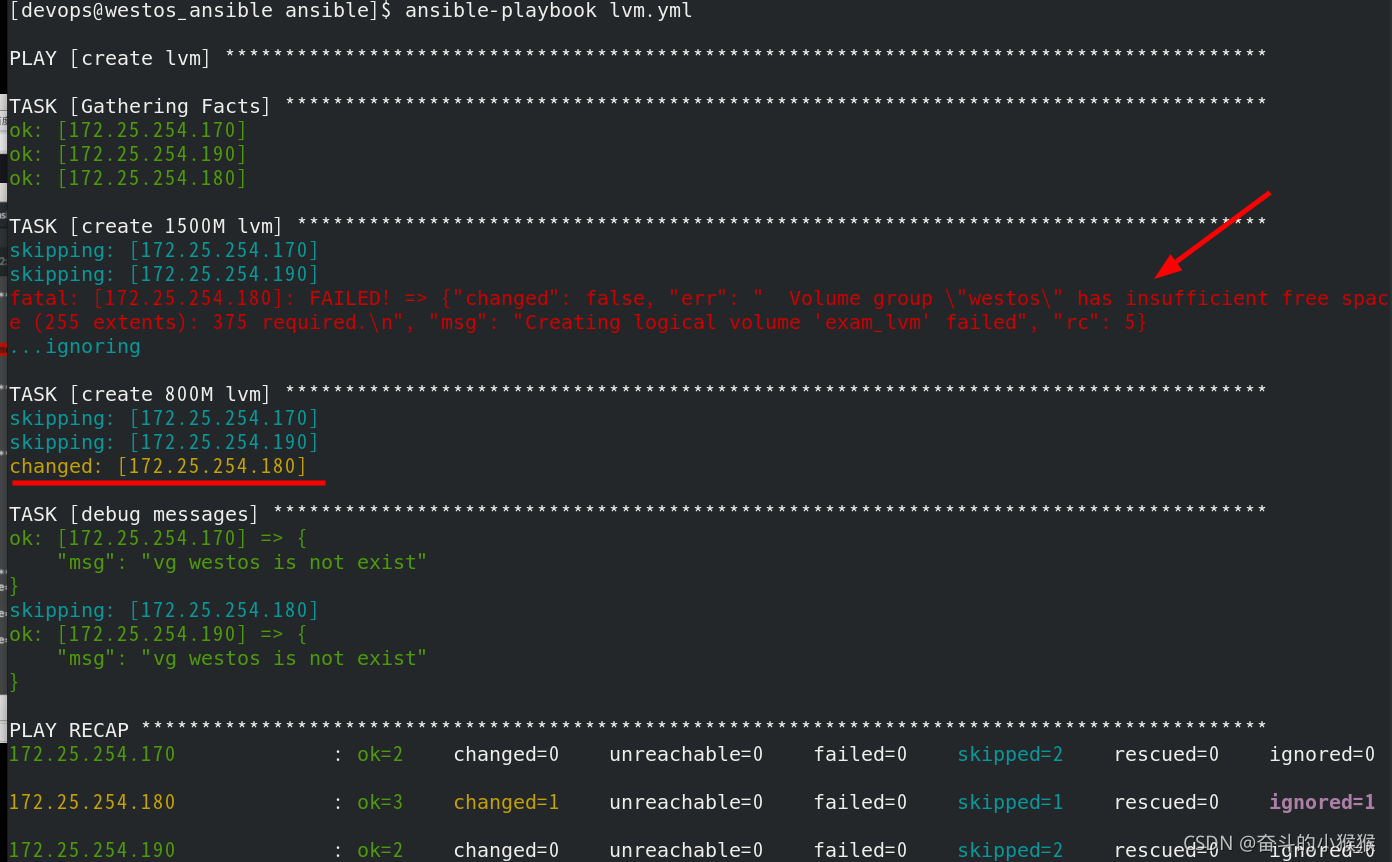Click rescued=0 in the 172.25.254.180 recap row
This screenshot has width=1392, height=862.
tap(1166, 803)
